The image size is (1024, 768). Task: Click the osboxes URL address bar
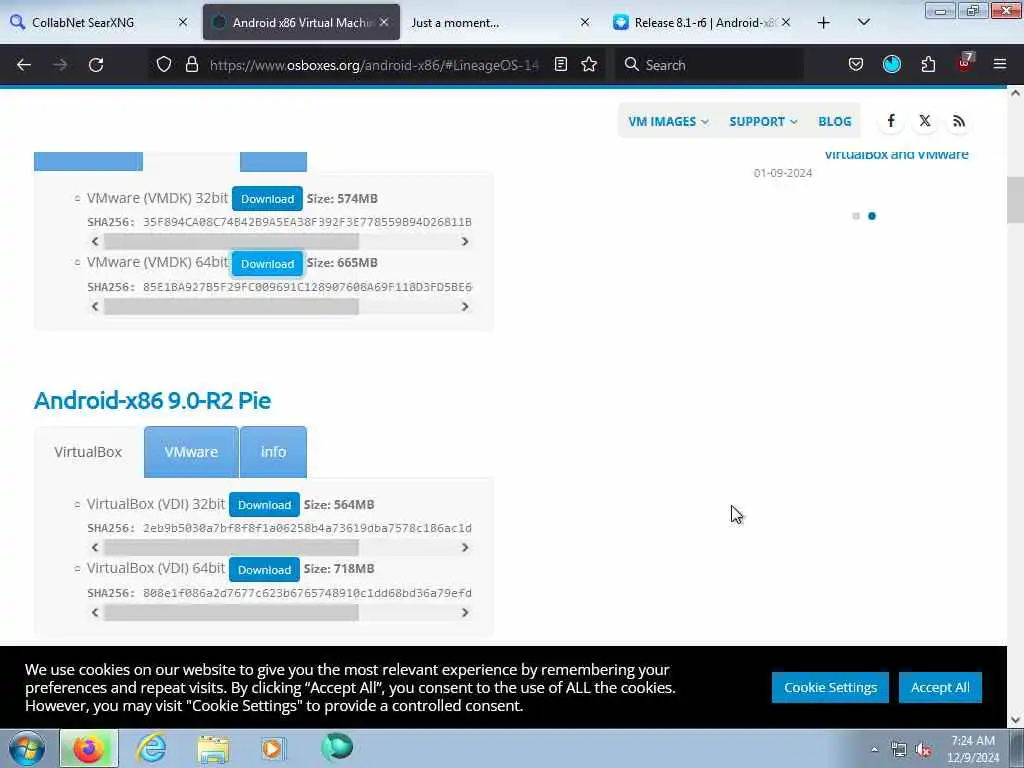tap(374, 65)
